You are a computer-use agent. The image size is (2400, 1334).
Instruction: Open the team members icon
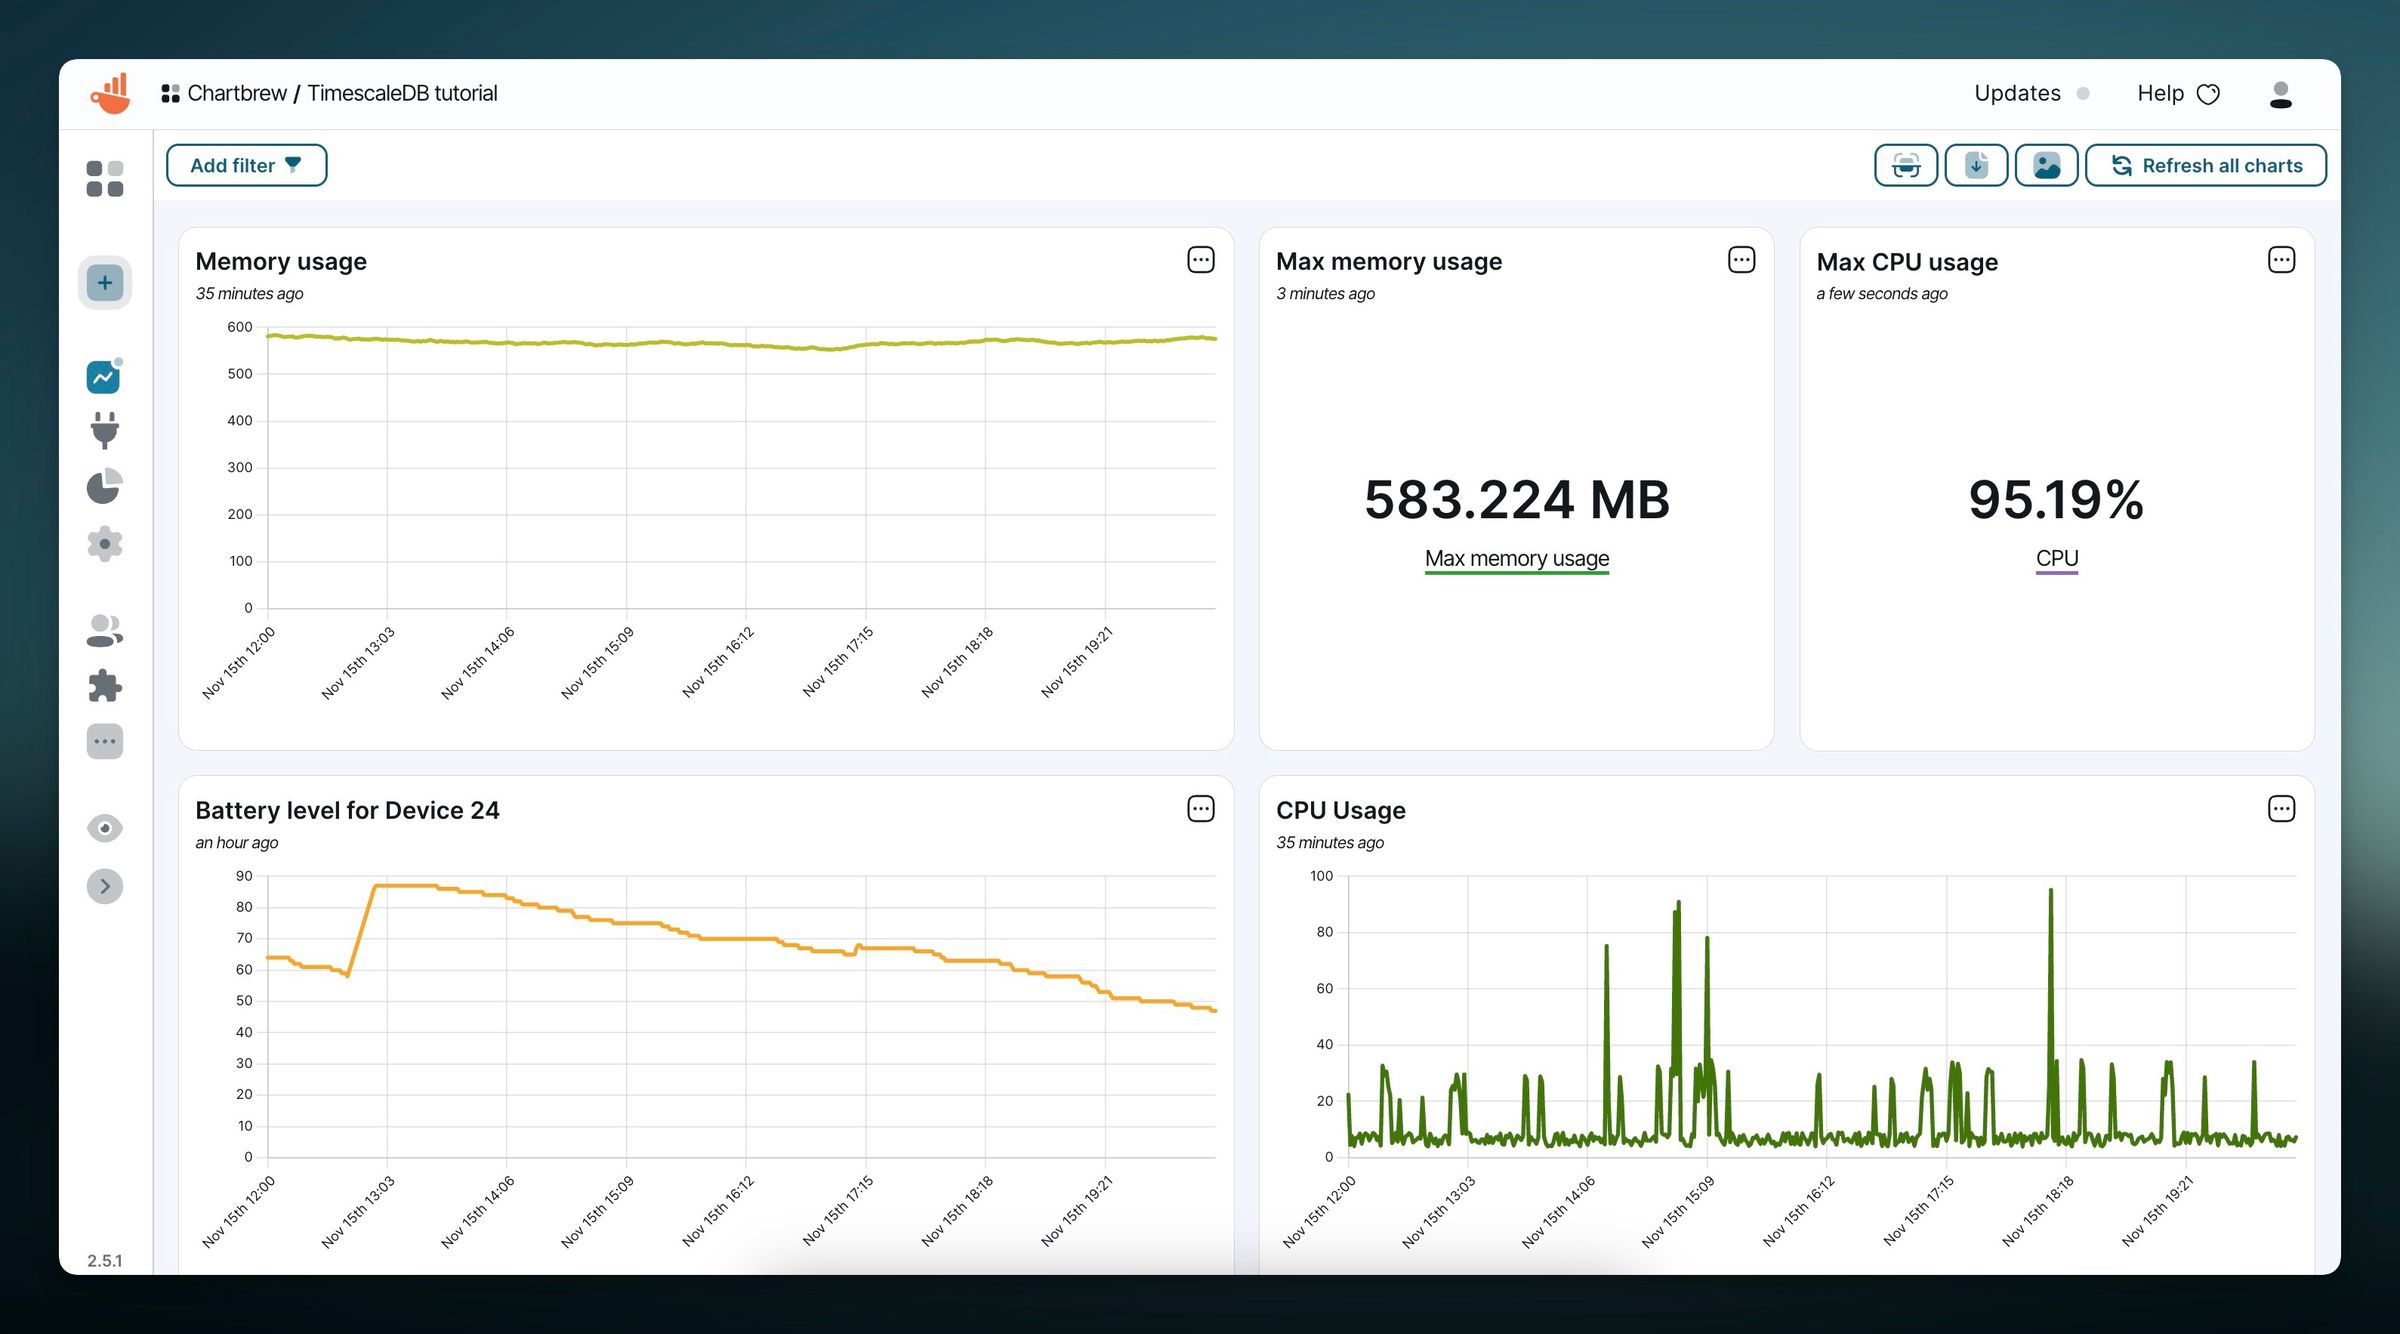tap(104, 628)
